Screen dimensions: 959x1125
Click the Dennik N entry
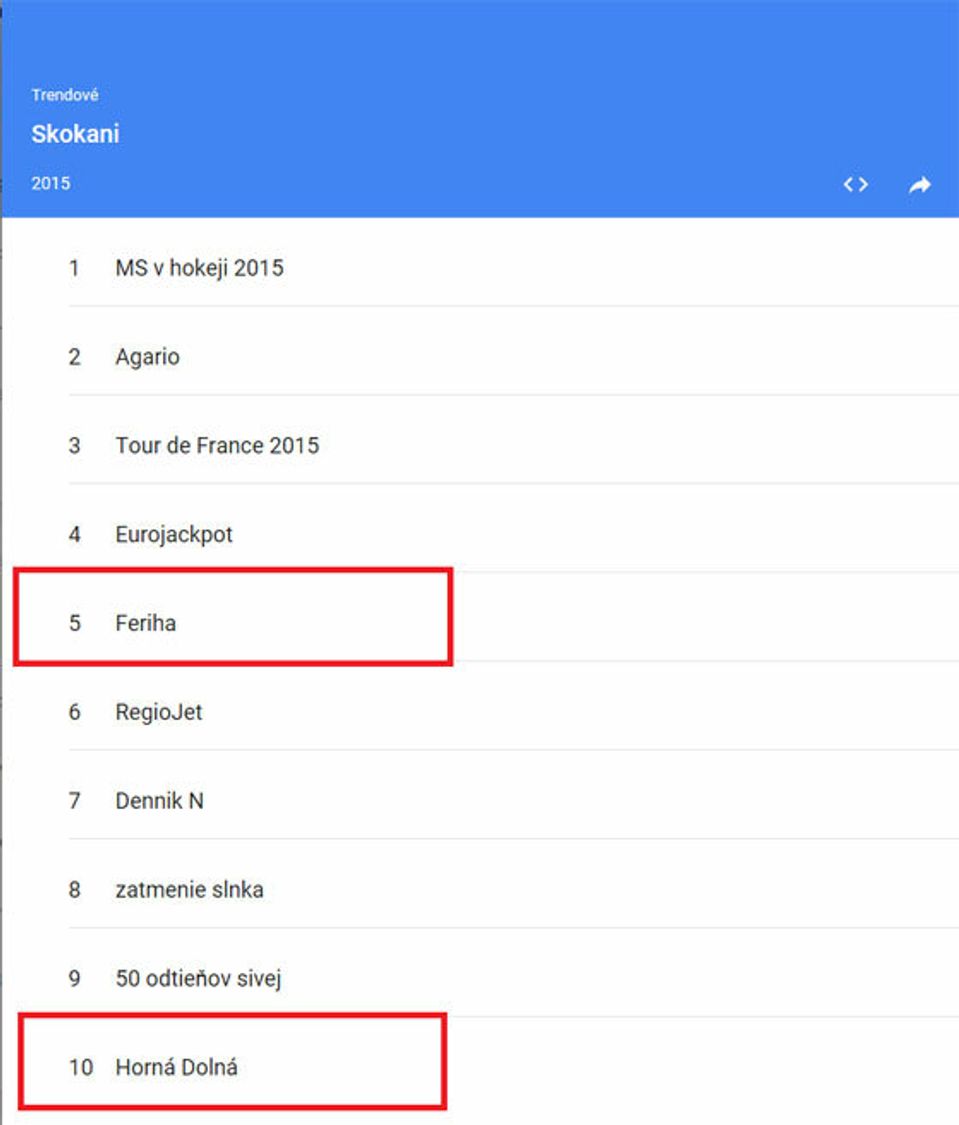tap(159, 801)
